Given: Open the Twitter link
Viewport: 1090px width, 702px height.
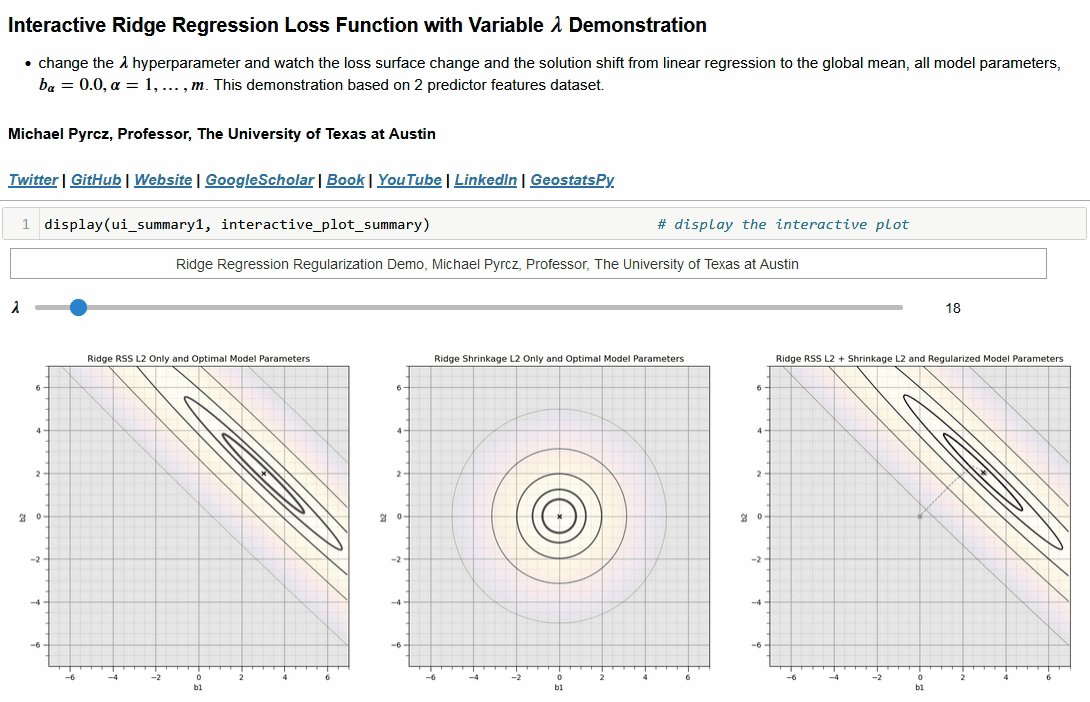Looking at the screenshot, I should 33,180.
